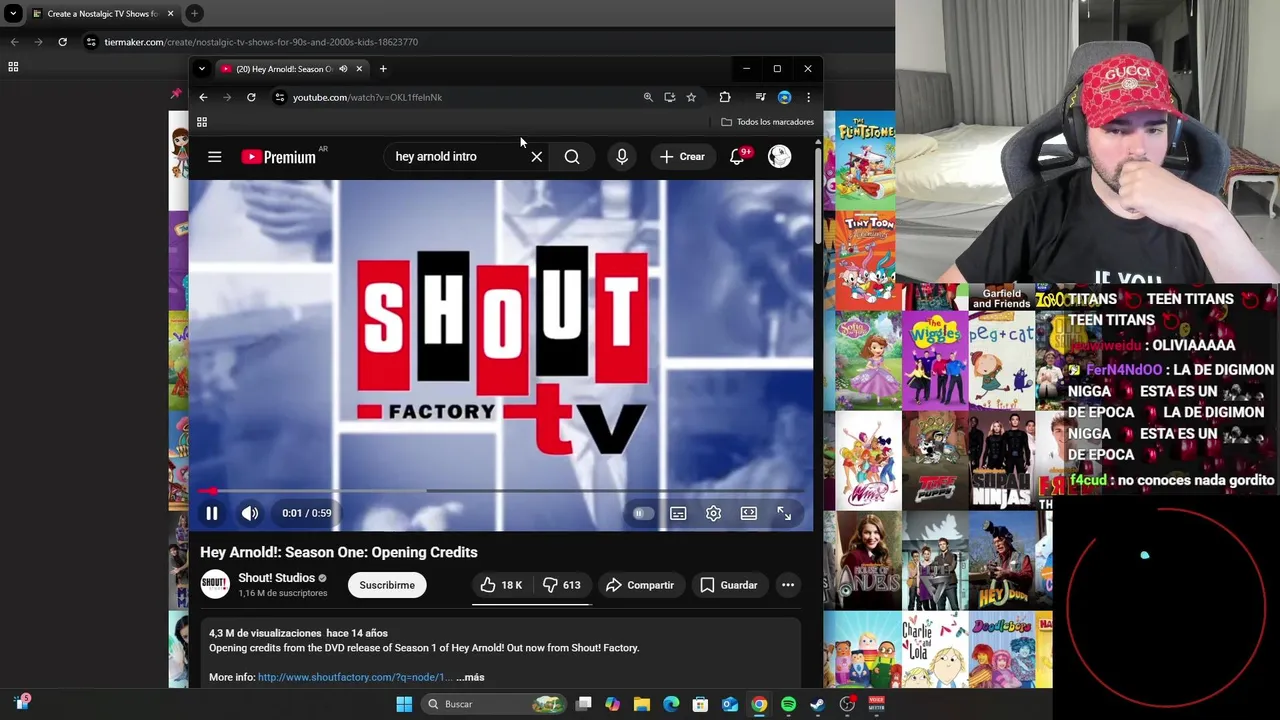
Task: Open new tab in the Tiermaker window
Action: [195, 14]
